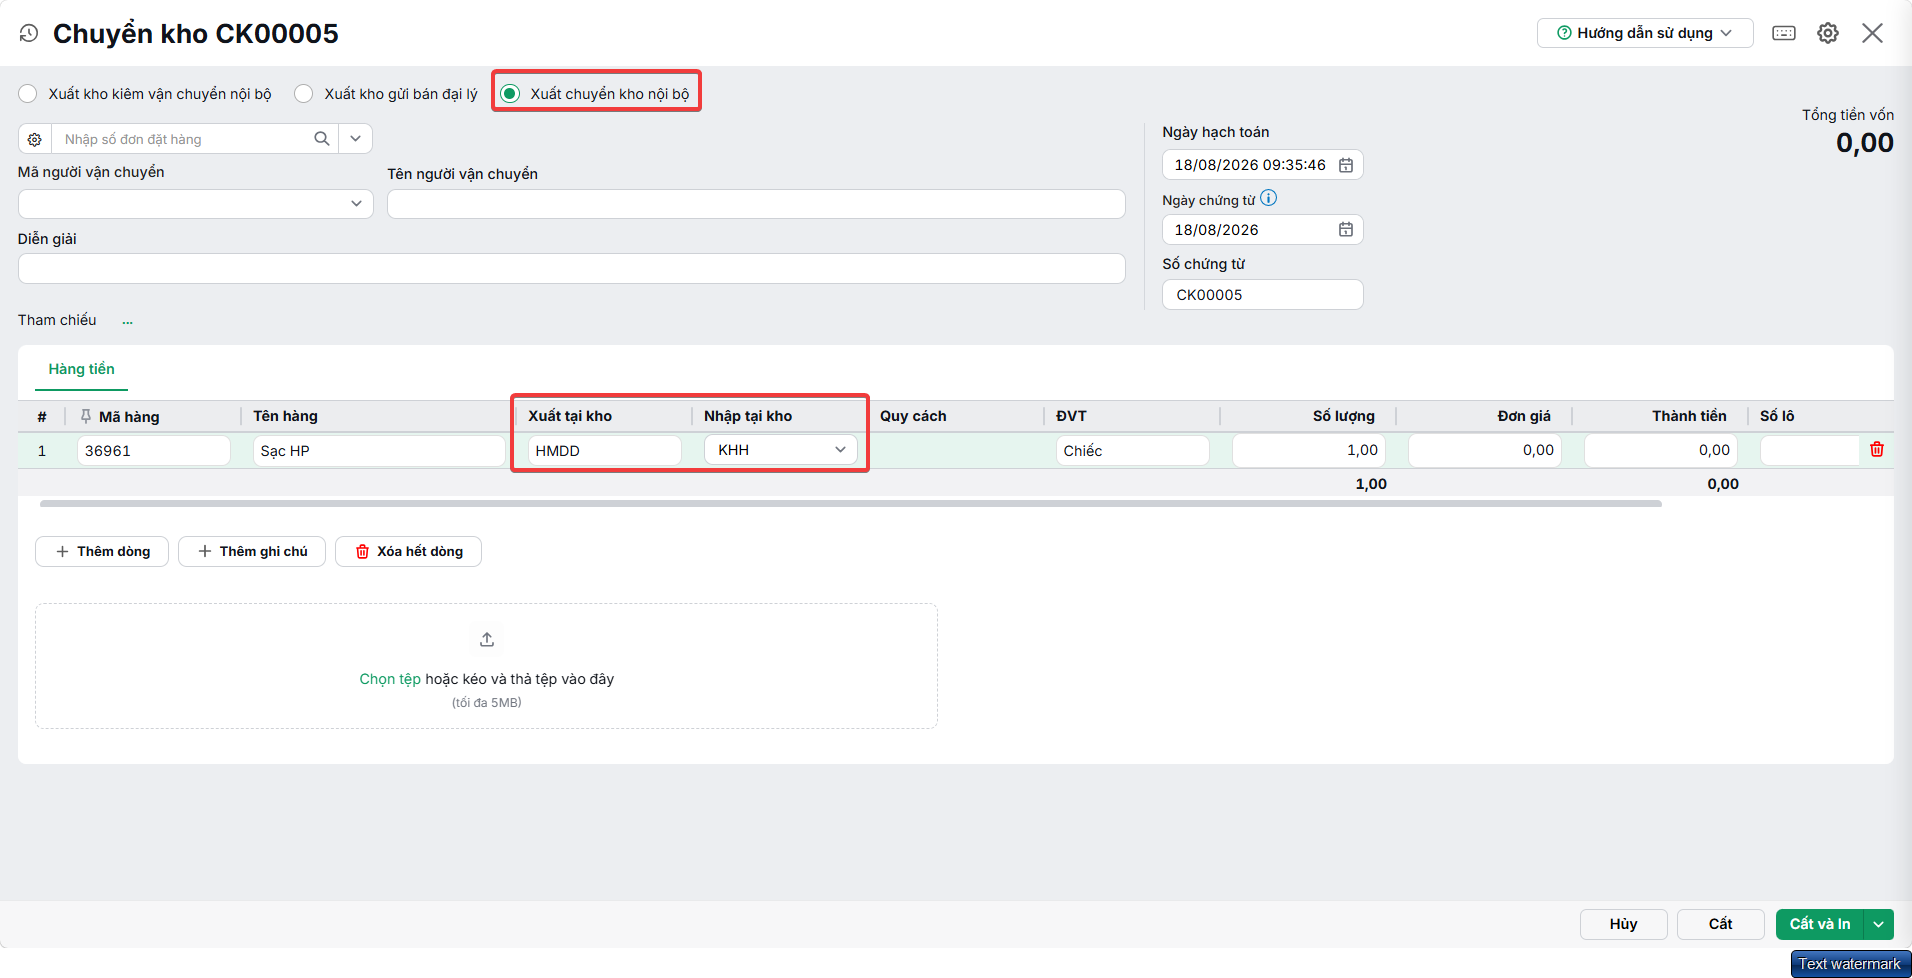Click the Thành tiền column header
1912x978 pixels.
click(x=1689, y=416)
